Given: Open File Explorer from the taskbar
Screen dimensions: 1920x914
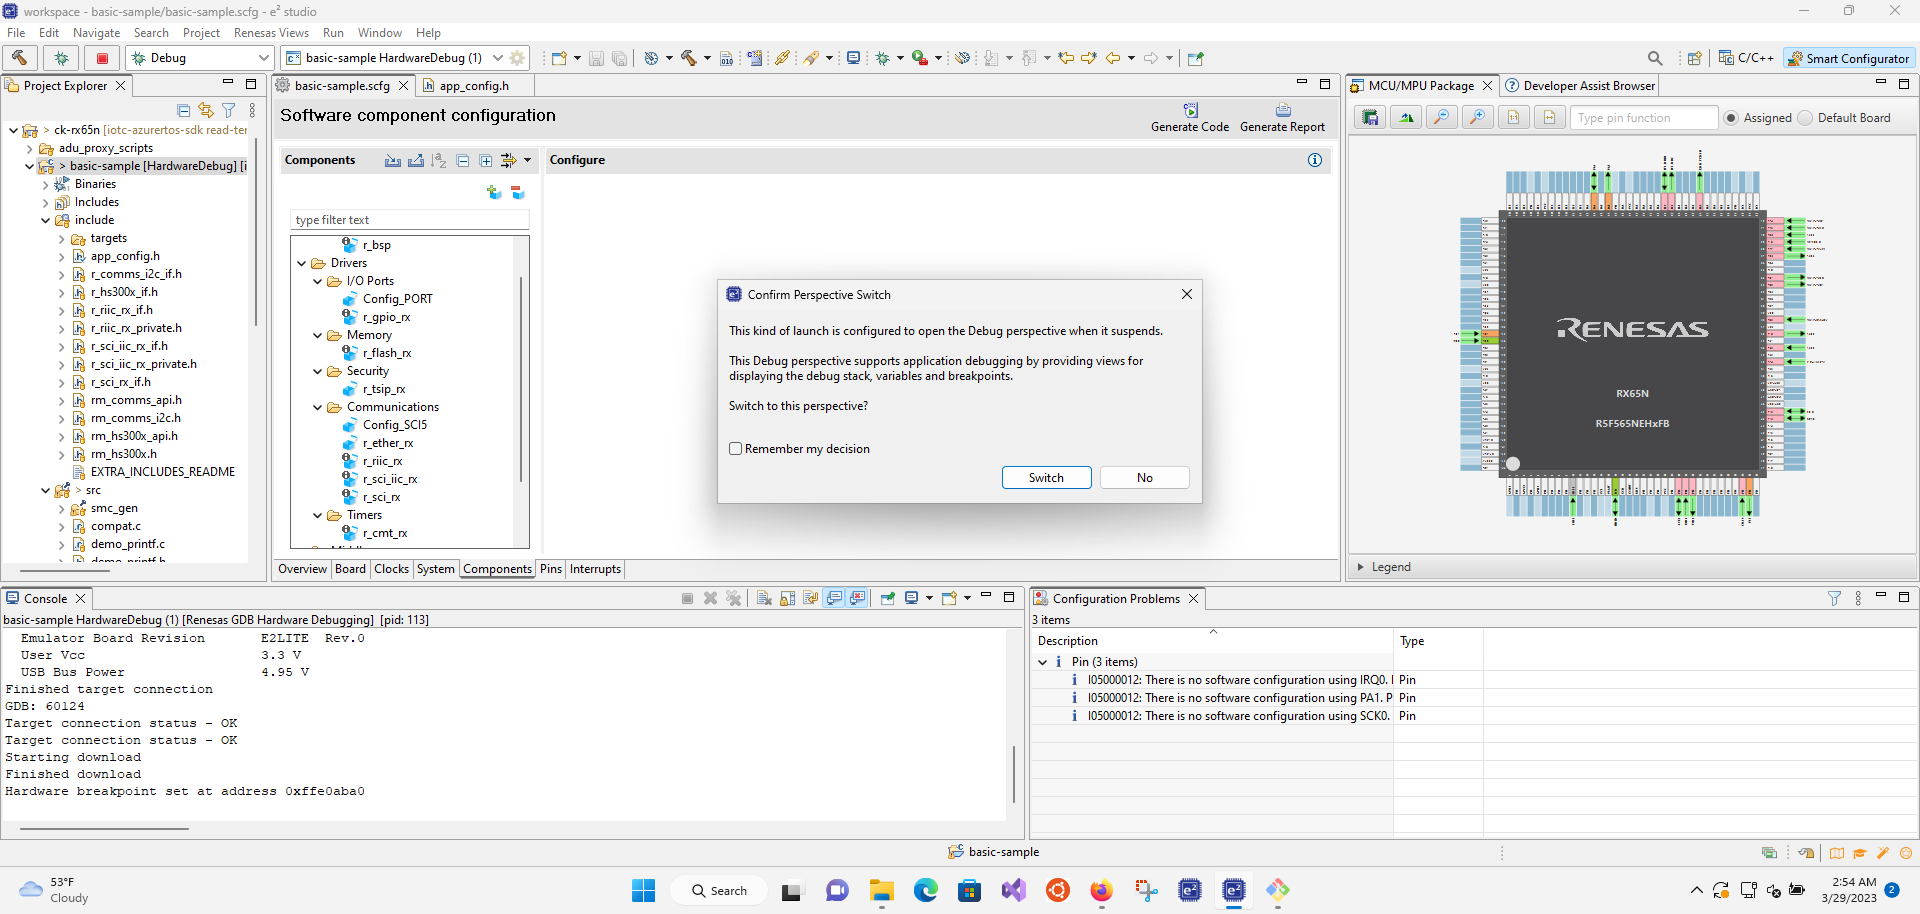Looking at the screenshot, I should pos(881,890).
